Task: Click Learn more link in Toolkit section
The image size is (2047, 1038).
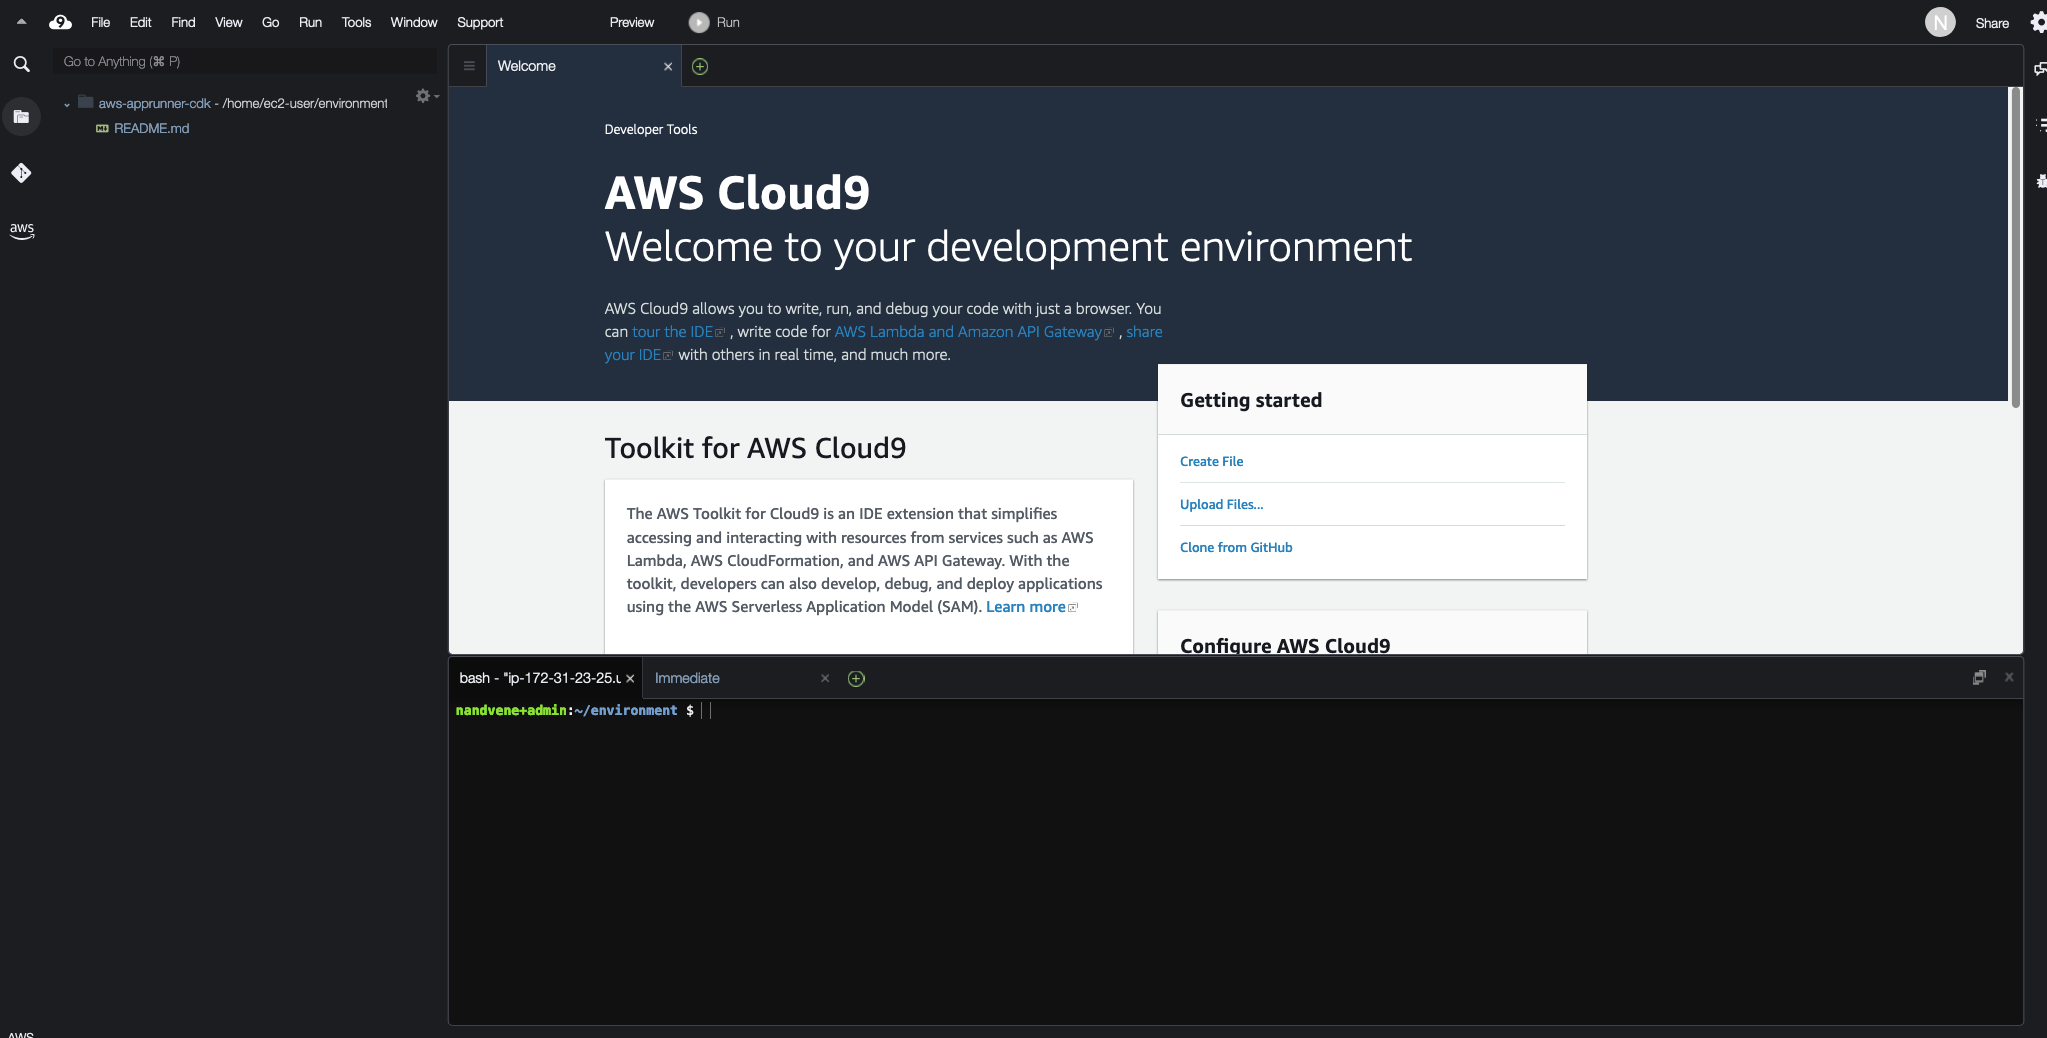Action: coord(1031,607)
